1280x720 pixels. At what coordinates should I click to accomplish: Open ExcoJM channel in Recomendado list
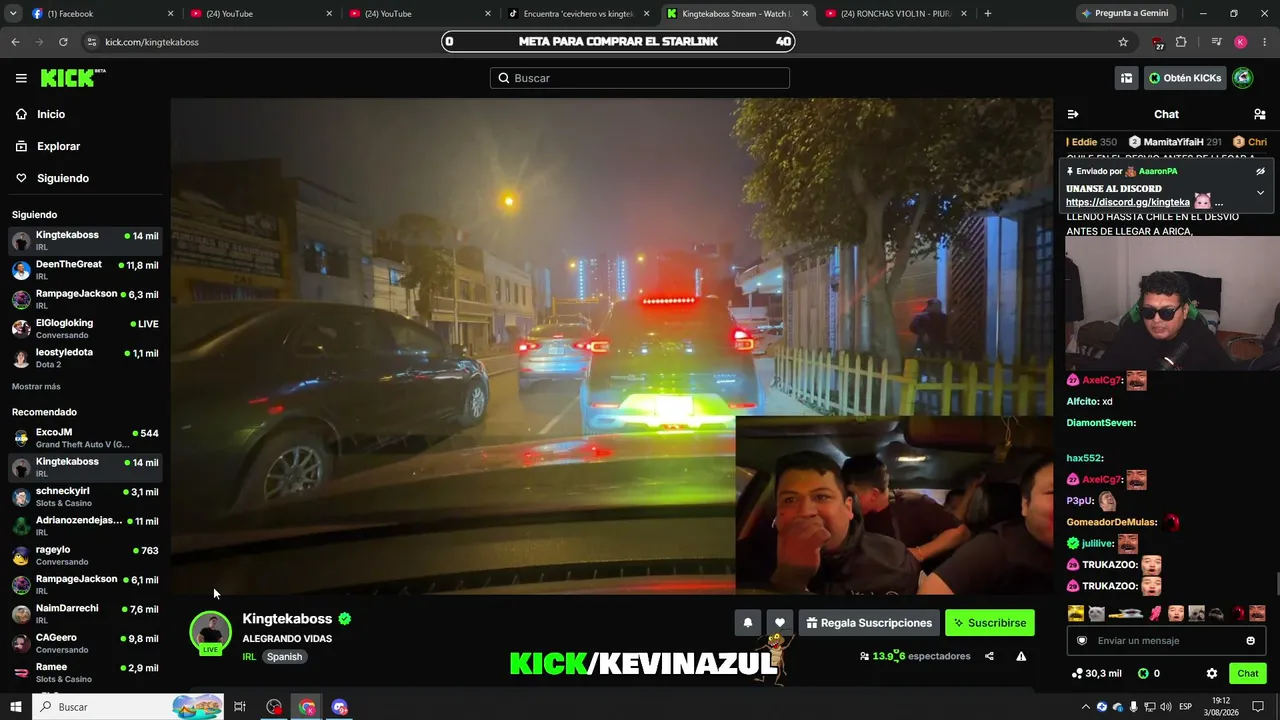click(x=85, y=438)
